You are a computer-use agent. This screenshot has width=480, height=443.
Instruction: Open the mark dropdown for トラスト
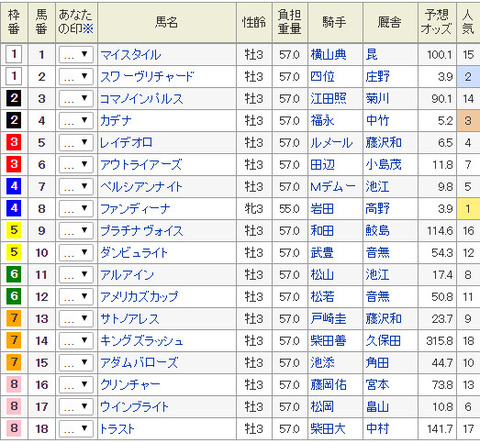coord(76,428)
